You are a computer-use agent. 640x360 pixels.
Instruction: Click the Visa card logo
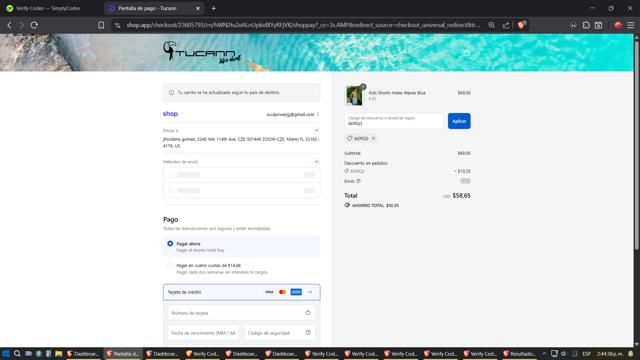pos(269,292)
